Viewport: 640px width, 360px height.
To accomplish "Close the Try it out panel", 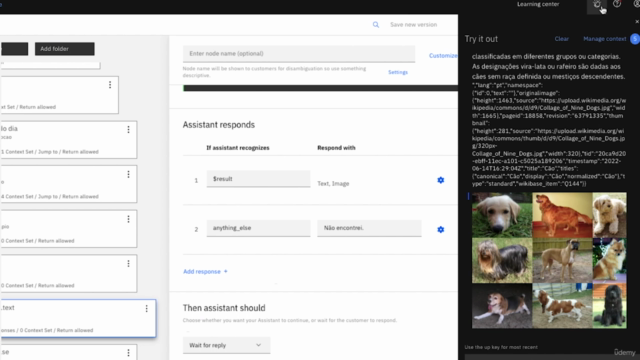I will [x=637, y=22].
